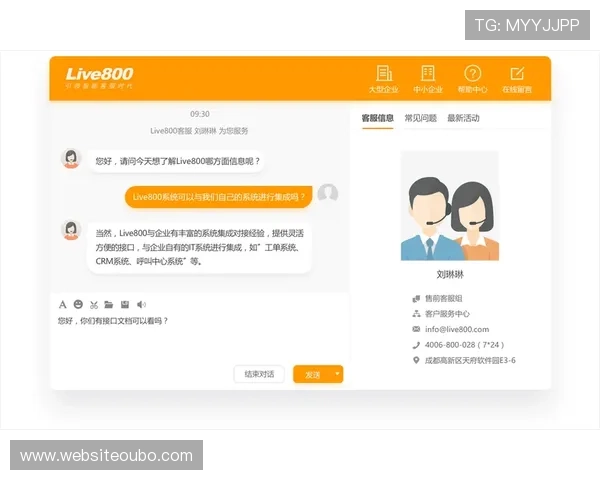Click the agent avatar beside first greeting
Image resolution: width=600 pixels, height=480 pixels.
tap(71, 158)
